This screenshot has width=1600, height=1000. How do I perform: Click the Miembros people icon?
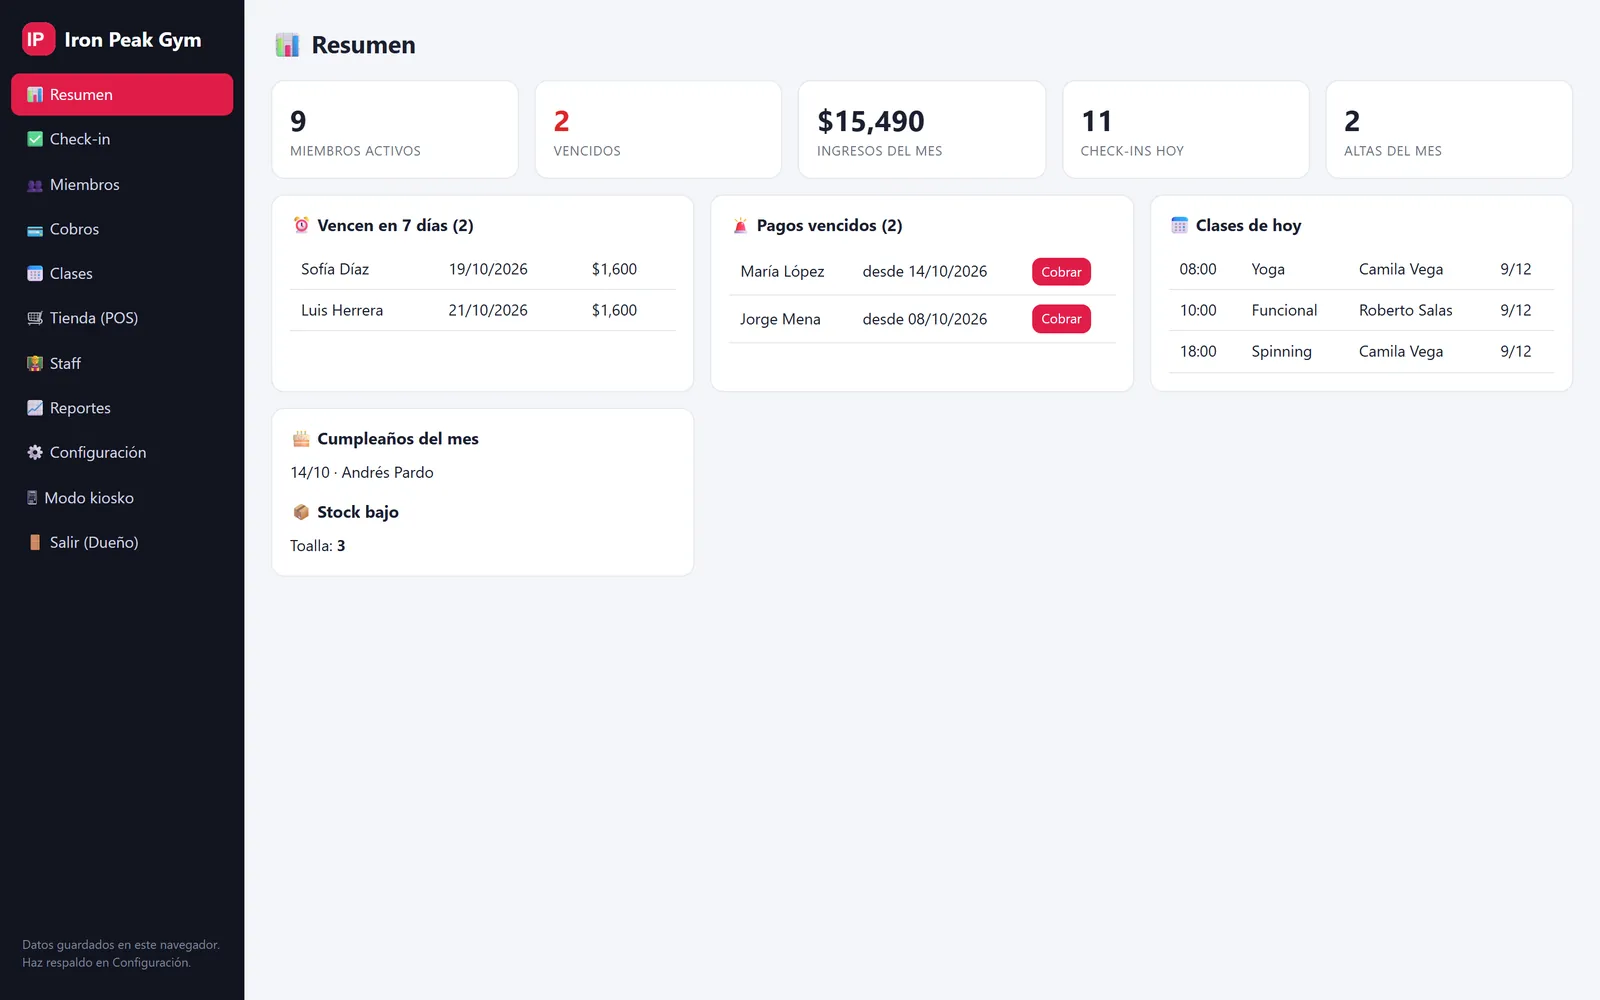(x=35, y=185)
